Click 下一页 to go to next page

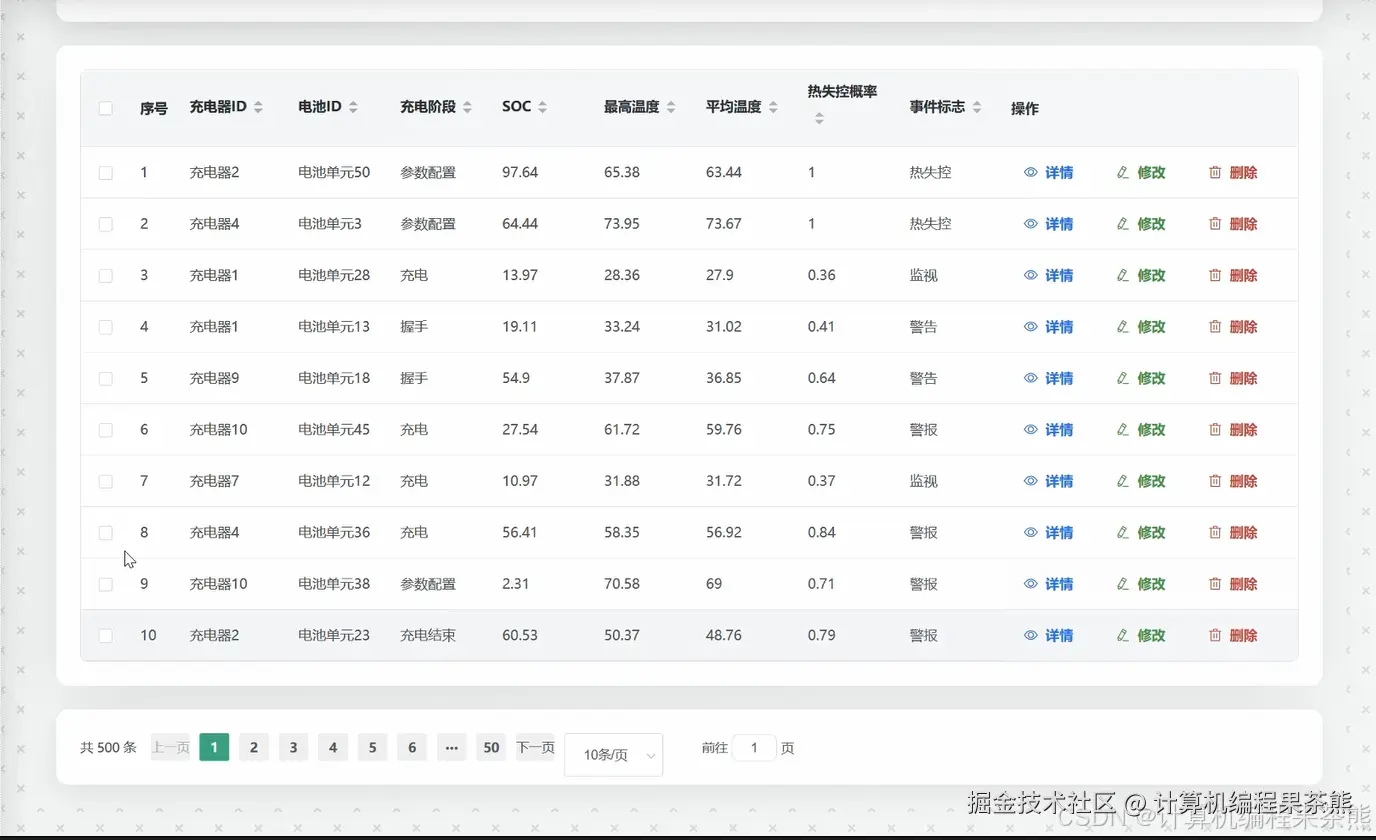point(534,747)
